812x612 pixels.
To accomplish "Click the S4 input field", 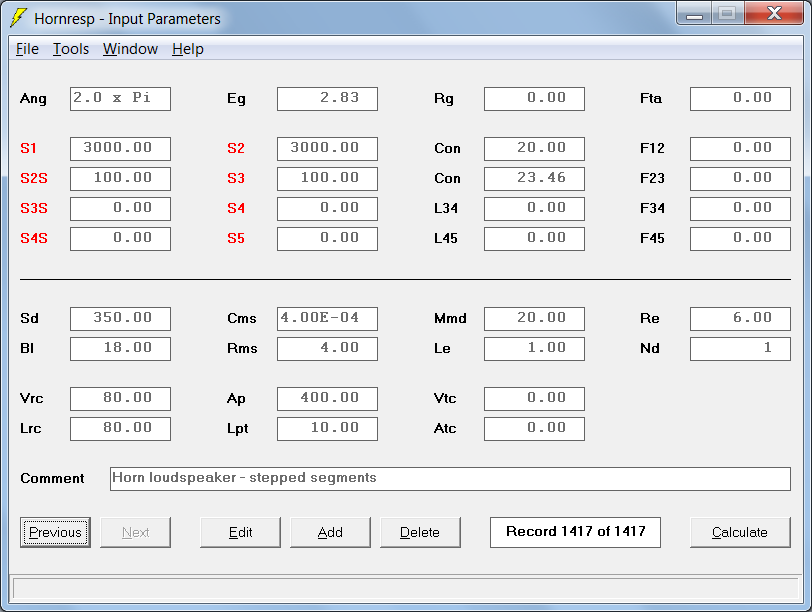I will pos(327,209).
